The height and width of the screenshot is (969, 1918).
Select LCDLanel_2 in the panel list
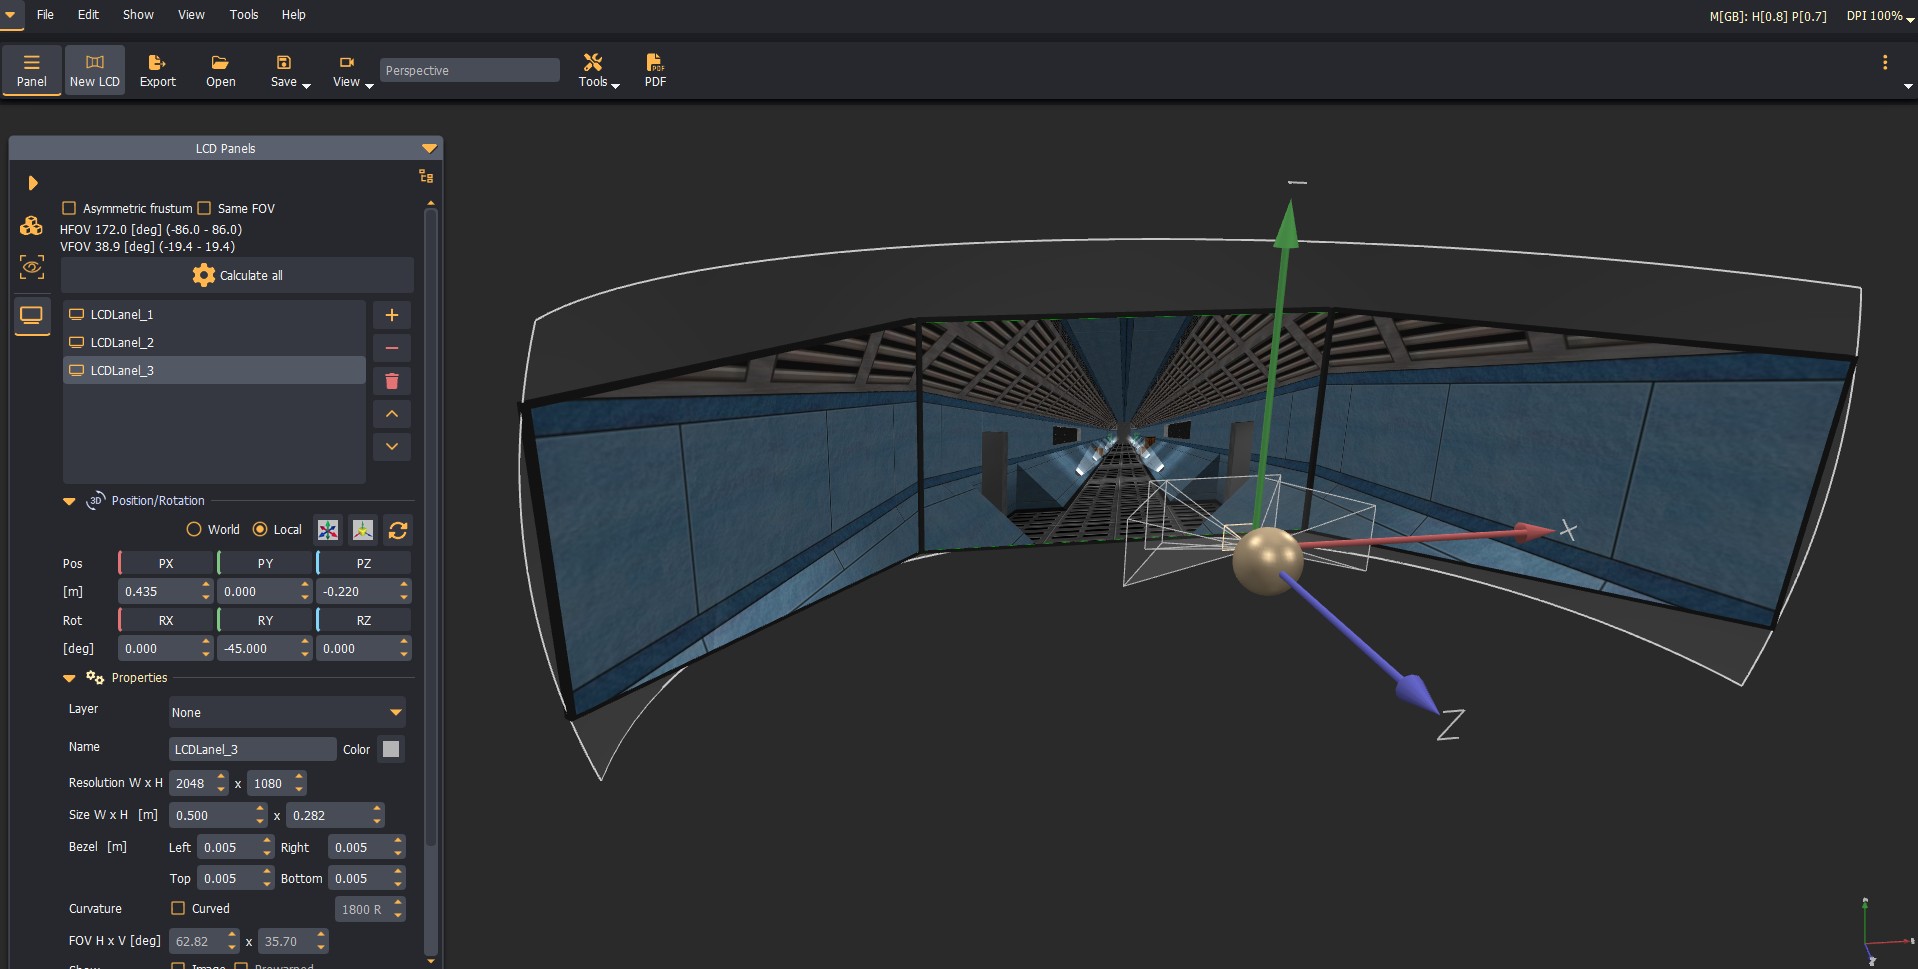point(214,342)
